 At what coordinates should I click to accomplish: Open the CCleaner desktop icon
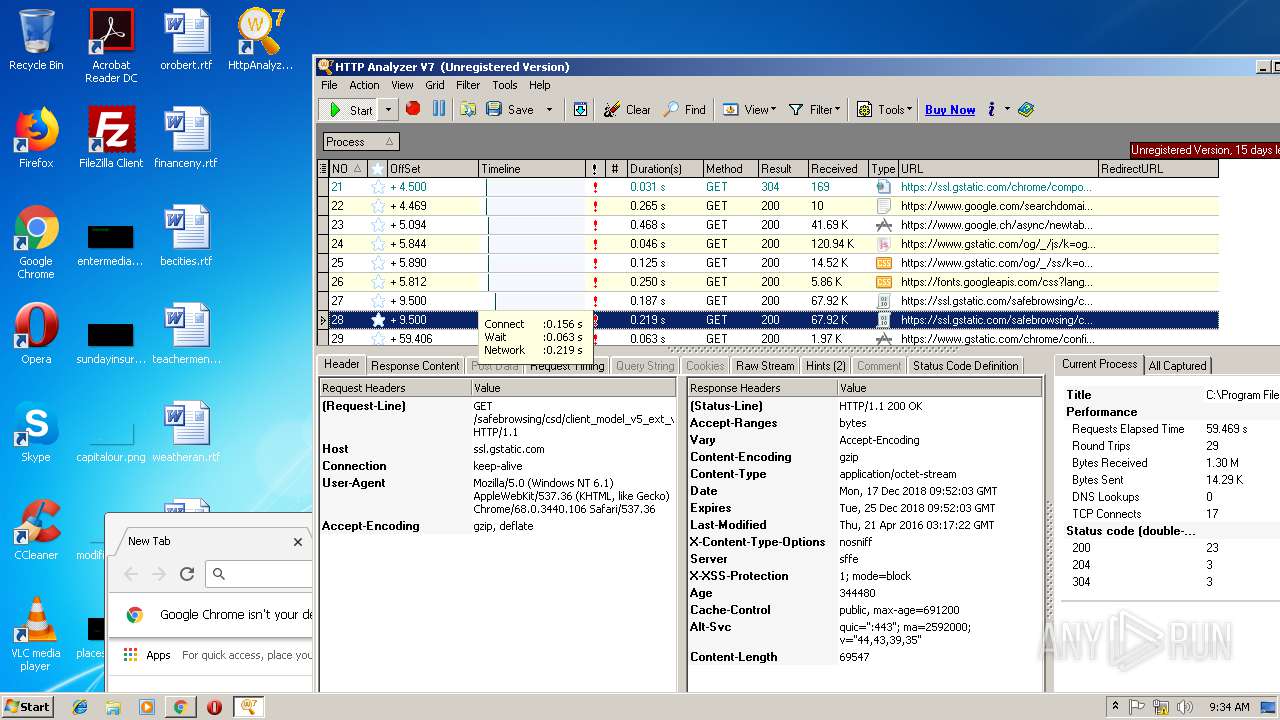(36, 529)
